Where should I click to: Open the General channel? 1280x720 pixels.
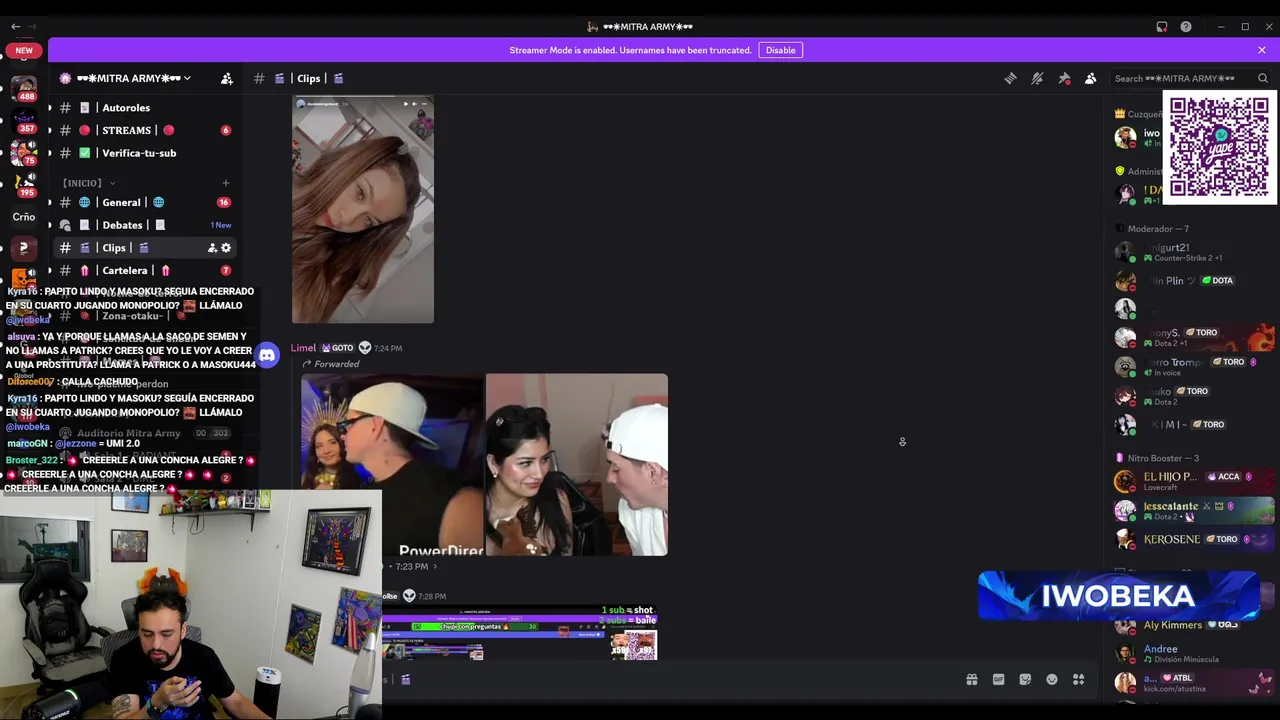point(140,202)
